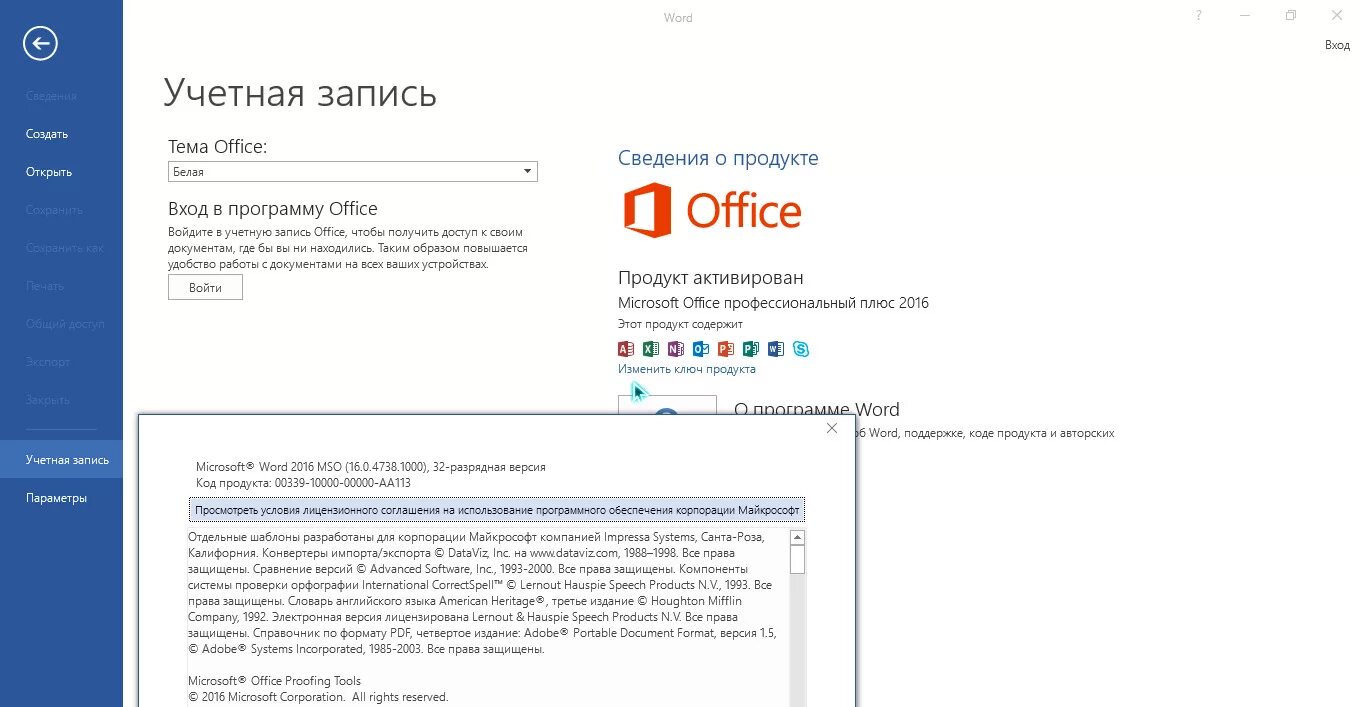This screenshot has width=1360, height=707.
Task: Open Help via the question mark icon
Action: (x=1199, y=16)
